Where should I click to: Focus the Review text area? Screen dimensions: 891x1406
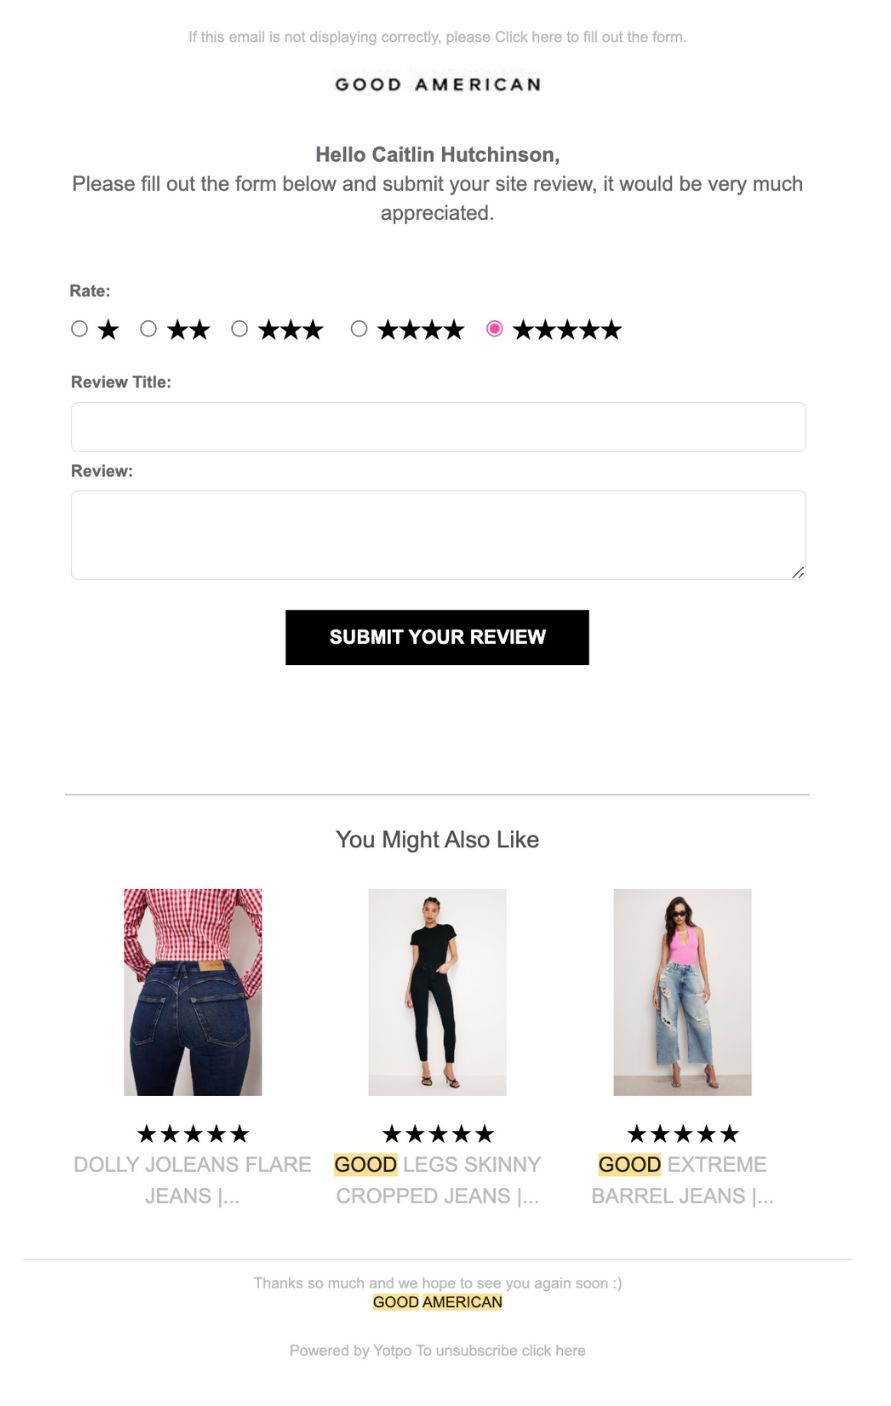coord(438,535)
